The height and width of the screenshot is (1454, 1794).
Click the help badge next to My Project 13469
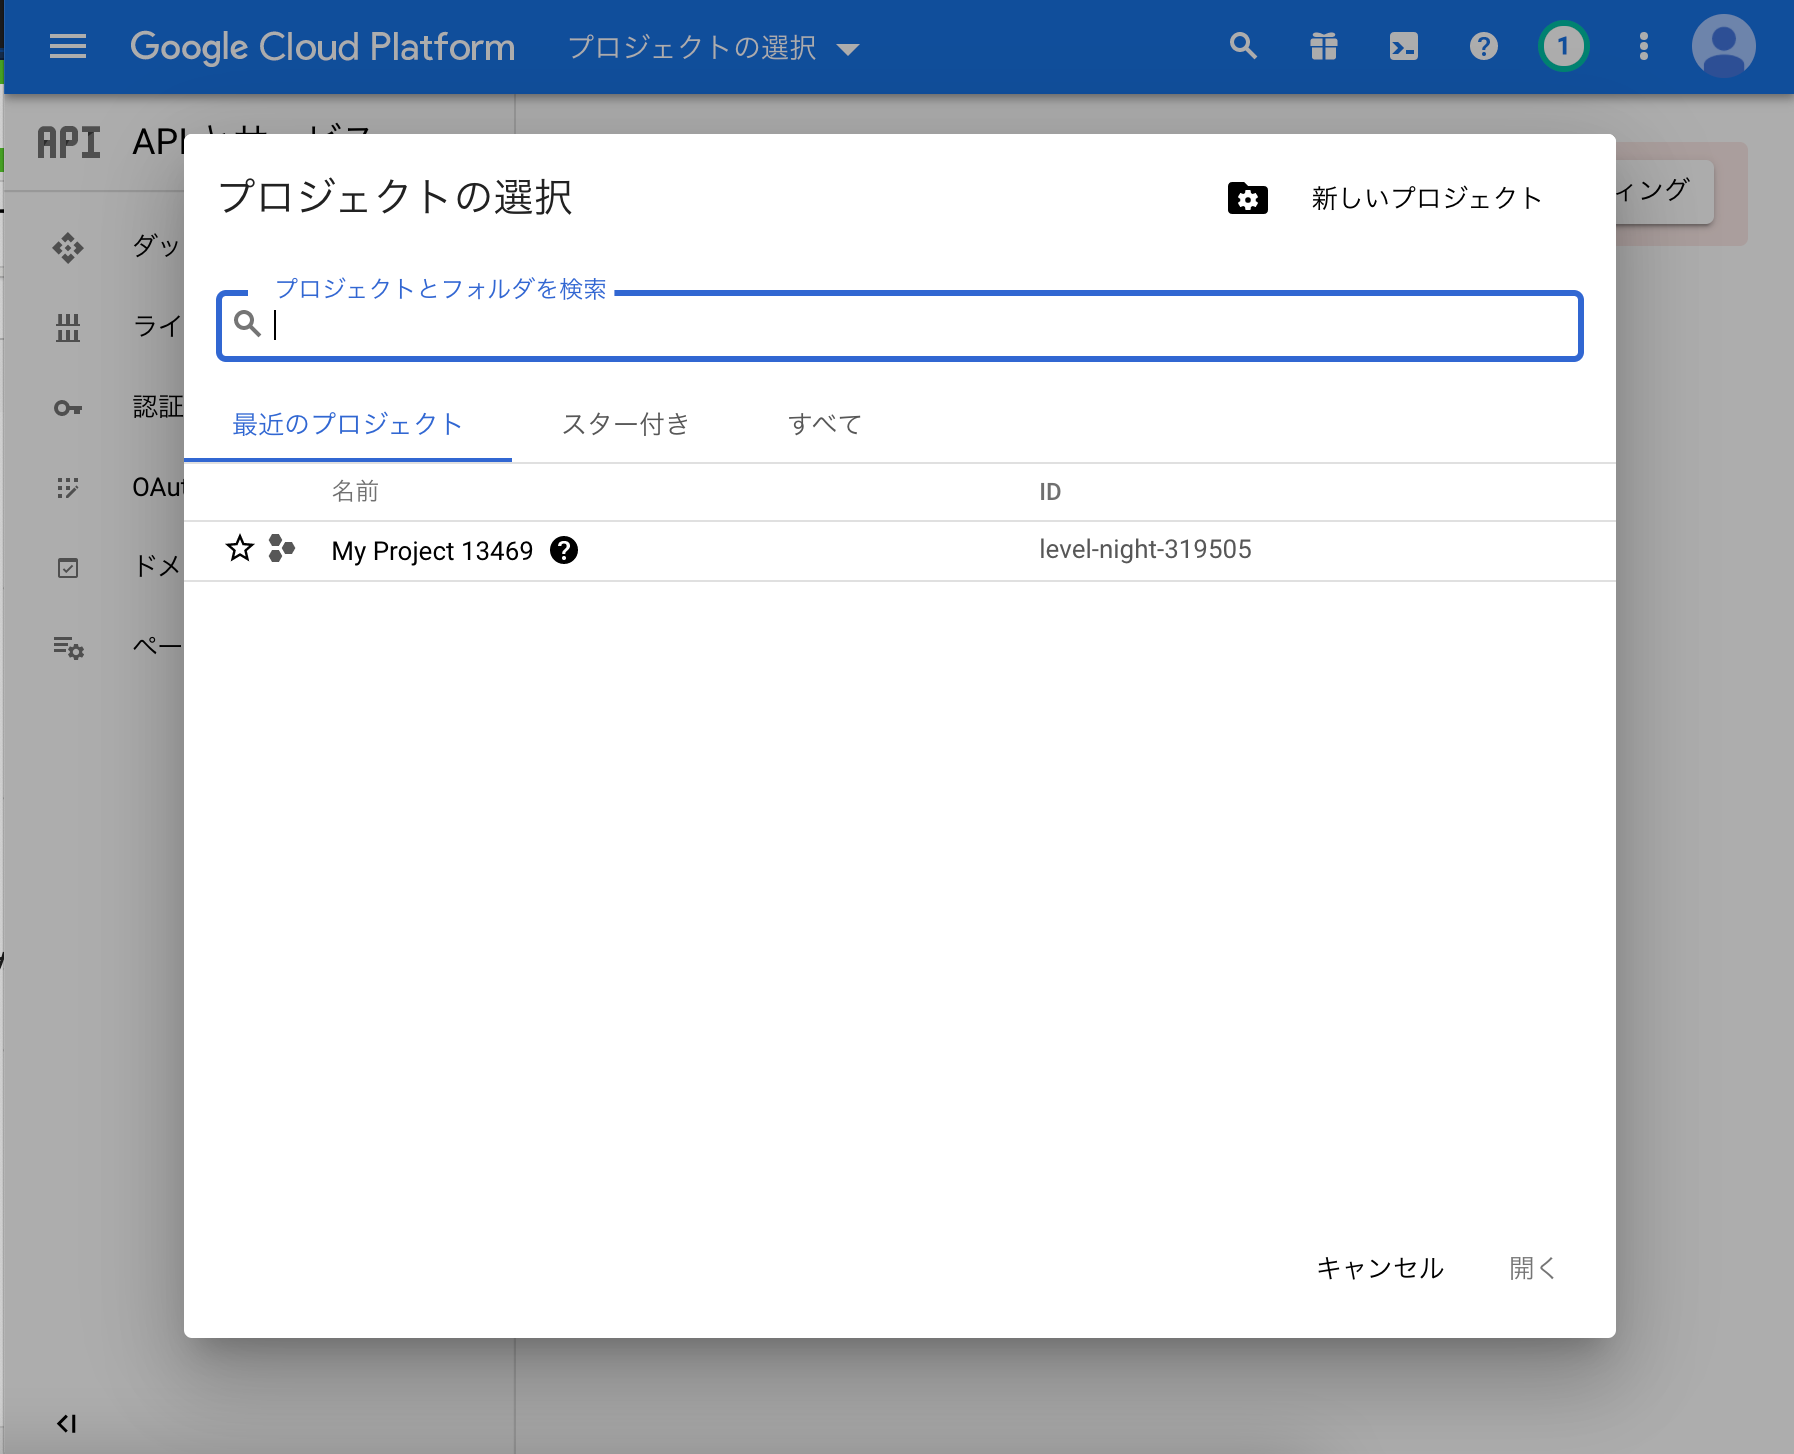[565, 550]
